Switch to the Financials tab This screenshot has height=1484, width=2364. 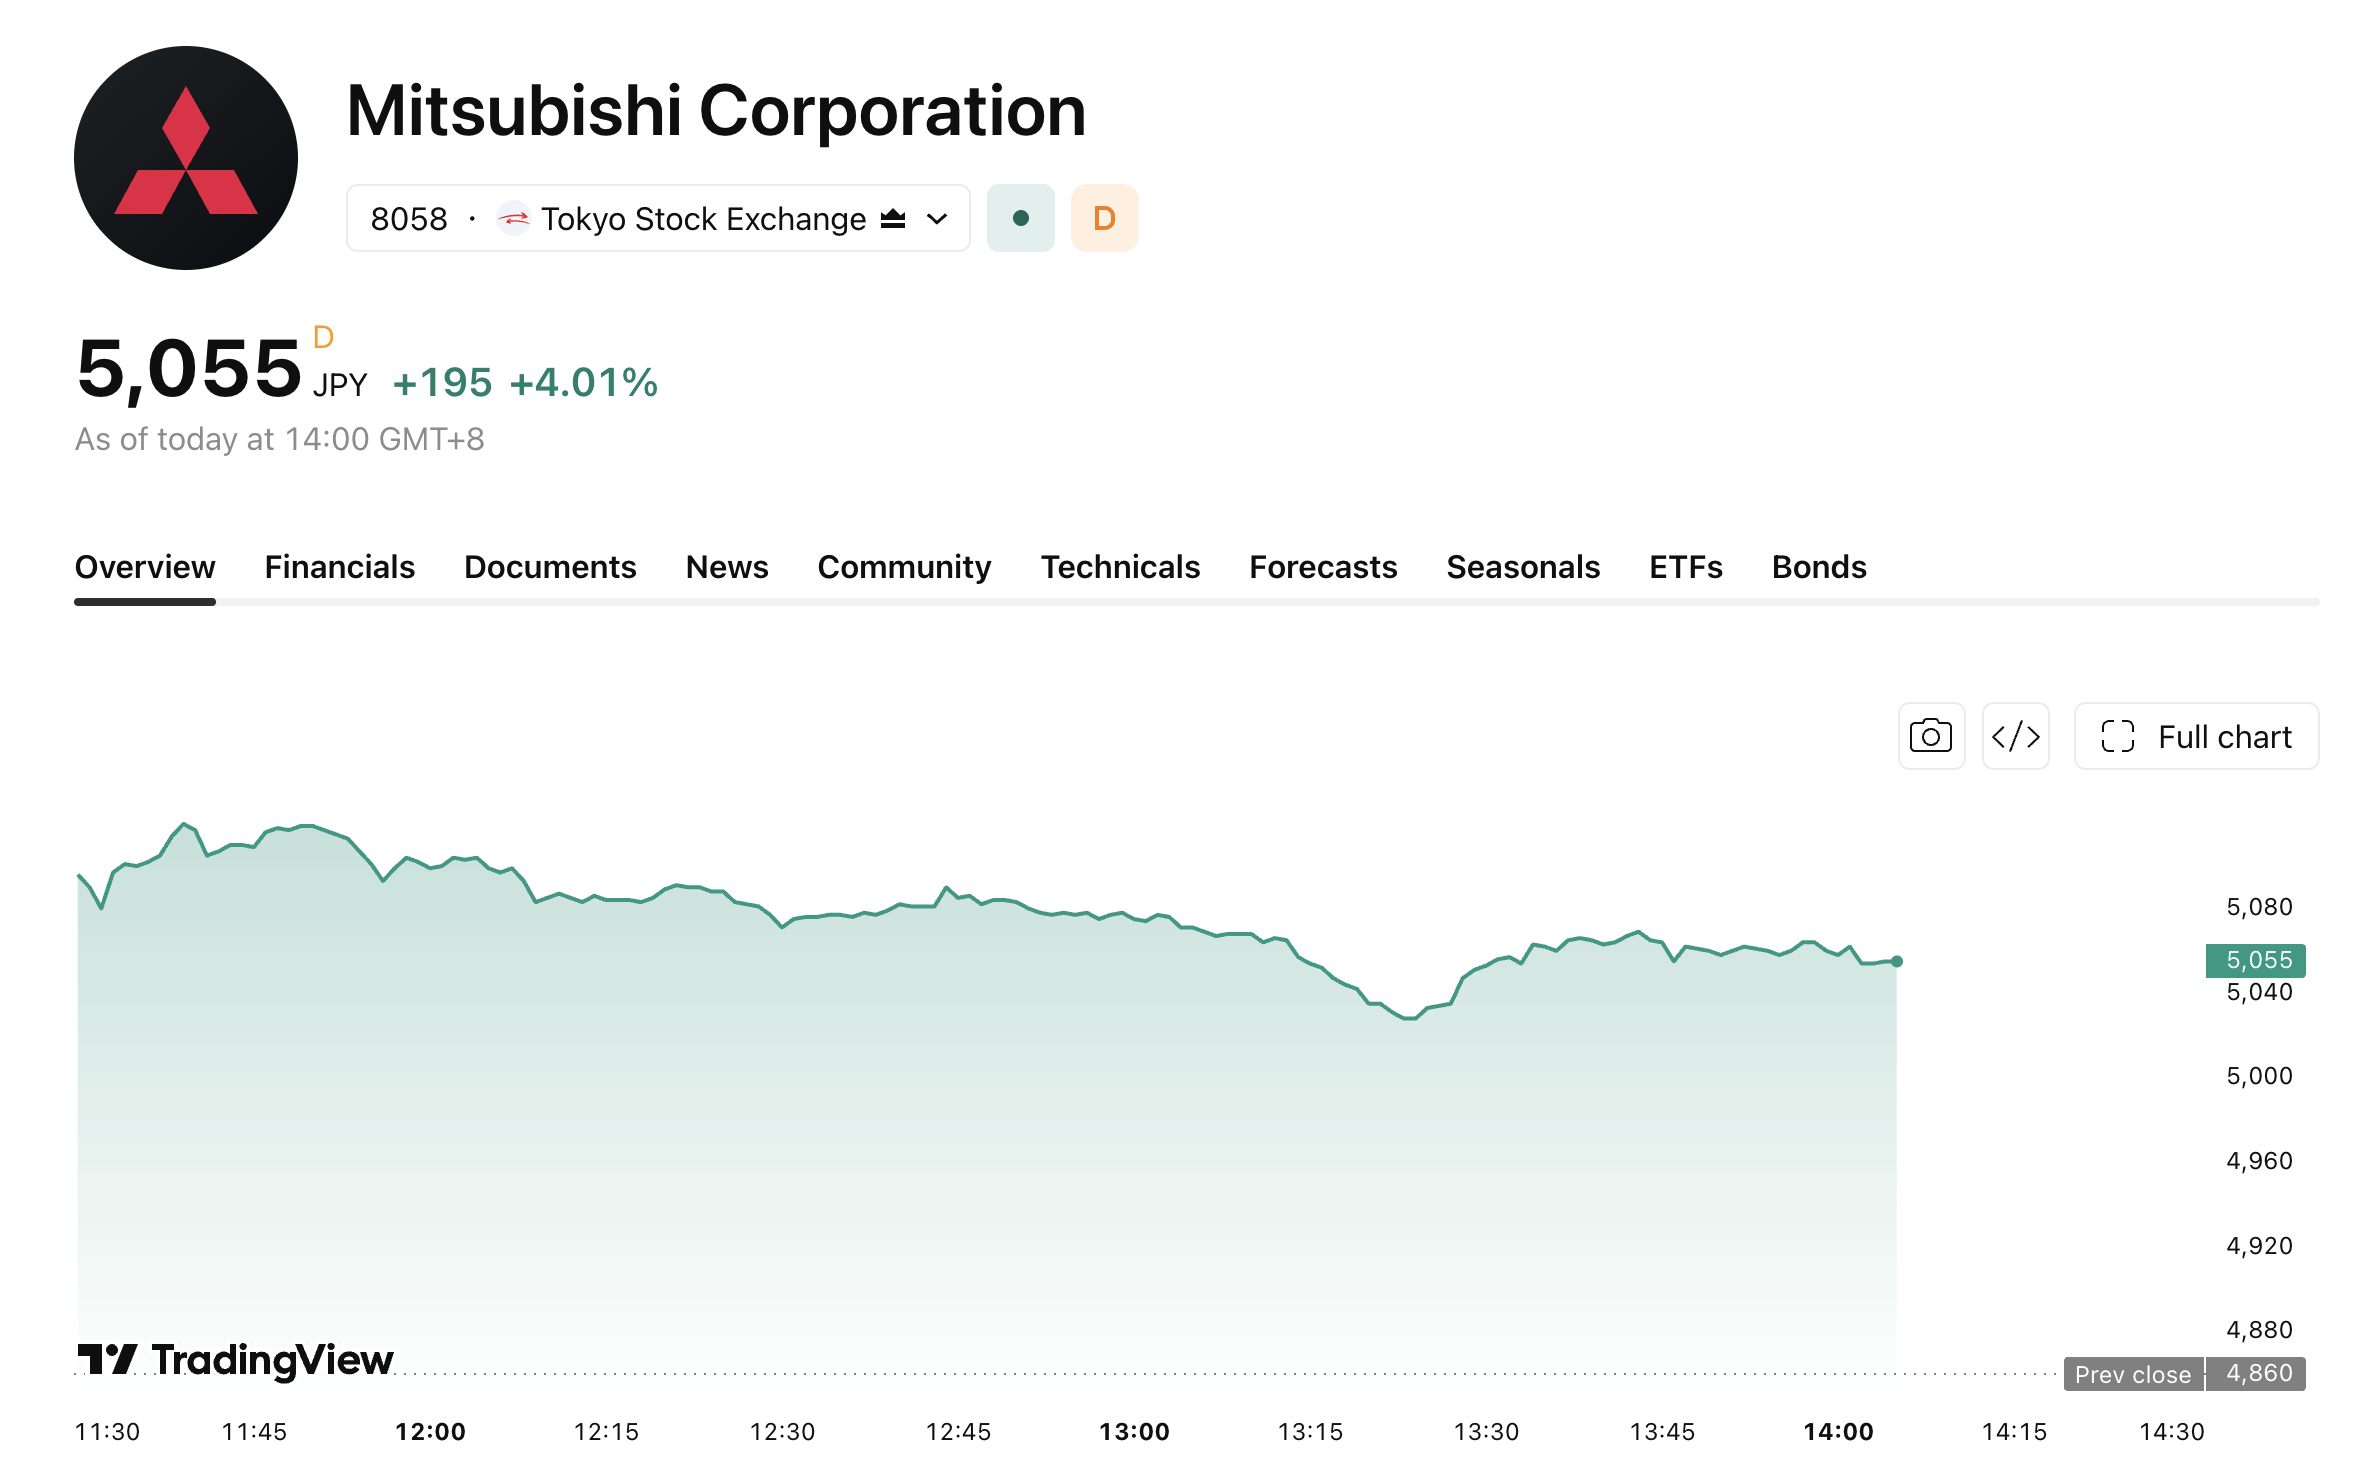click(339, 567)
